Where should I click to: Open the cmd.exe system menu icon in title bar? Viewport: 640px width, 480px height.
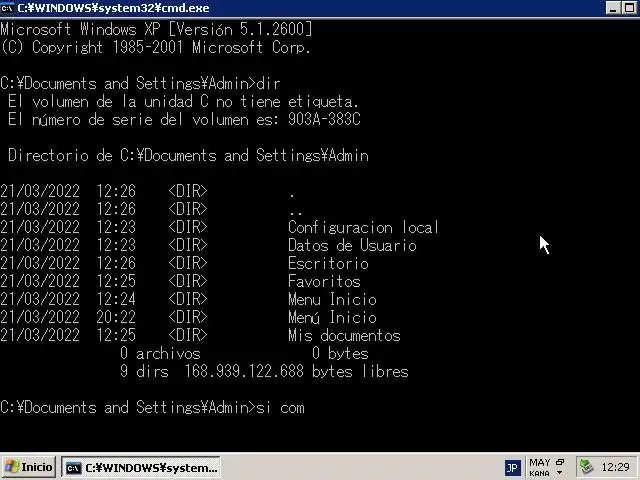[x=7, y=8]
